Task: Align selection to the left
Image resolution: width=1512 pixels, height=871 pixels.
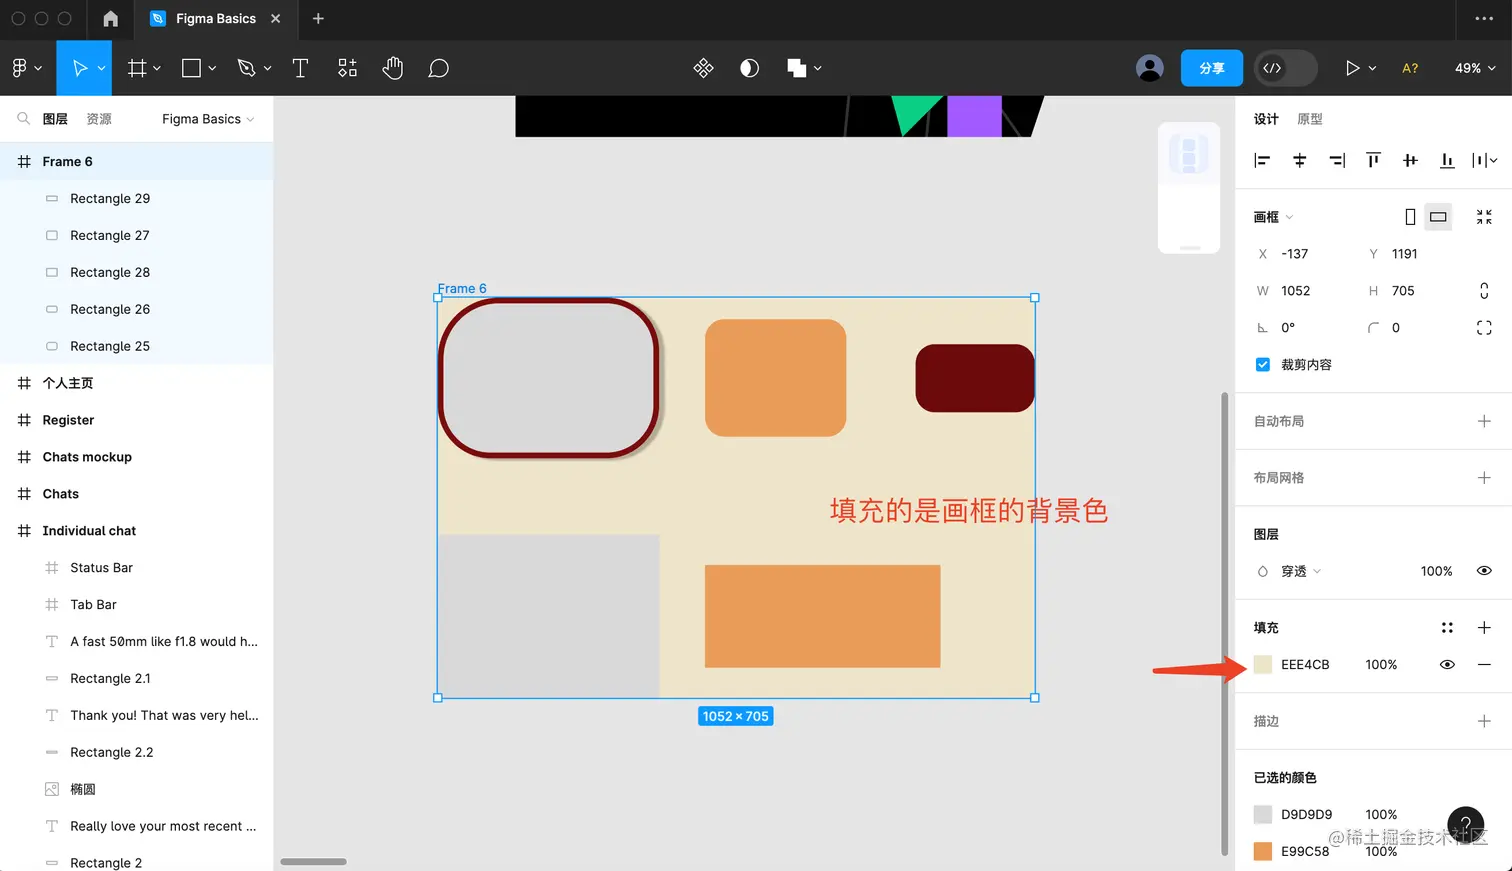Action: point(1262,160)
